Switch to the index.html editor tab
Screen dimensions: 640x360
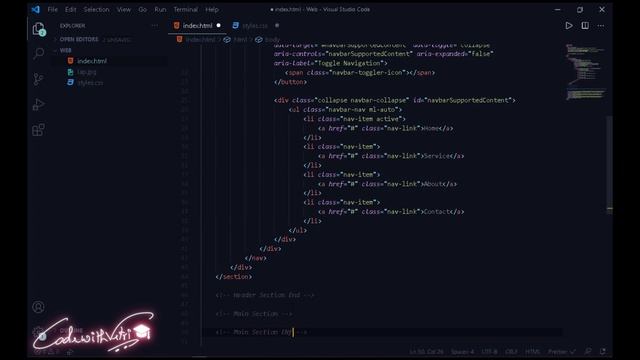(198, 25)
